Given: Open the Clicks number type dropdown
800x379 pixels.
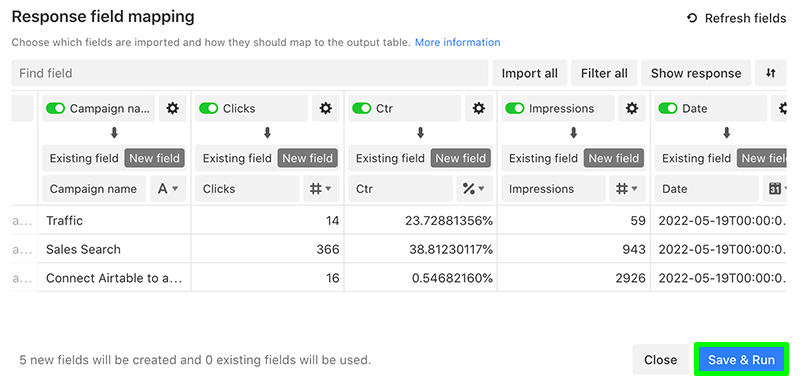Looking at the screenshot, I should [321, 189].
